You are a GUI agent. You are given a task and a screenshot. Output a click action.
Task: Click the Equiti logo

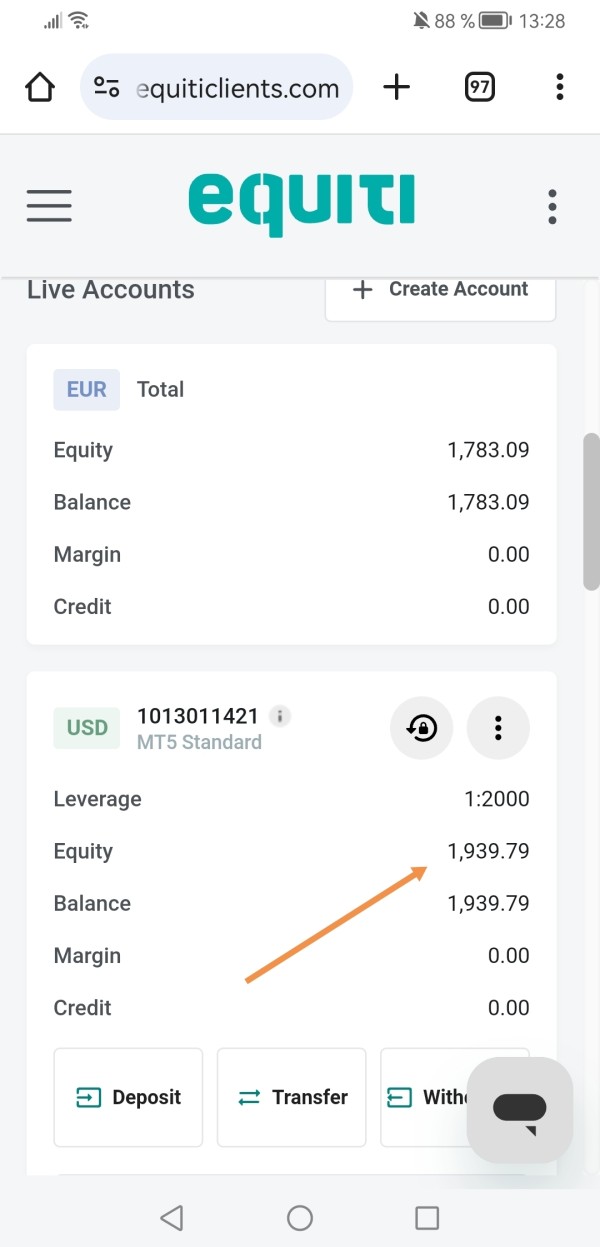coord(301,205)
